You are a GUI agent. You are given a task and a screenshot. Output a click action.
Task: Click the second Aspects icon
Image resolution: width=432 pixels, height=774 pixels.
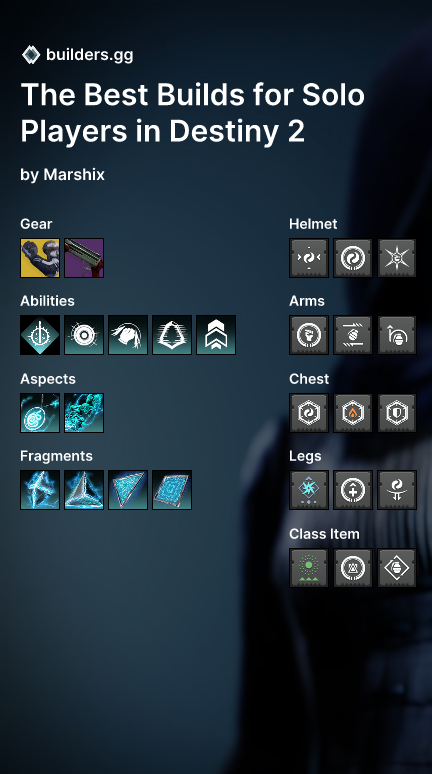coord(84,413)
